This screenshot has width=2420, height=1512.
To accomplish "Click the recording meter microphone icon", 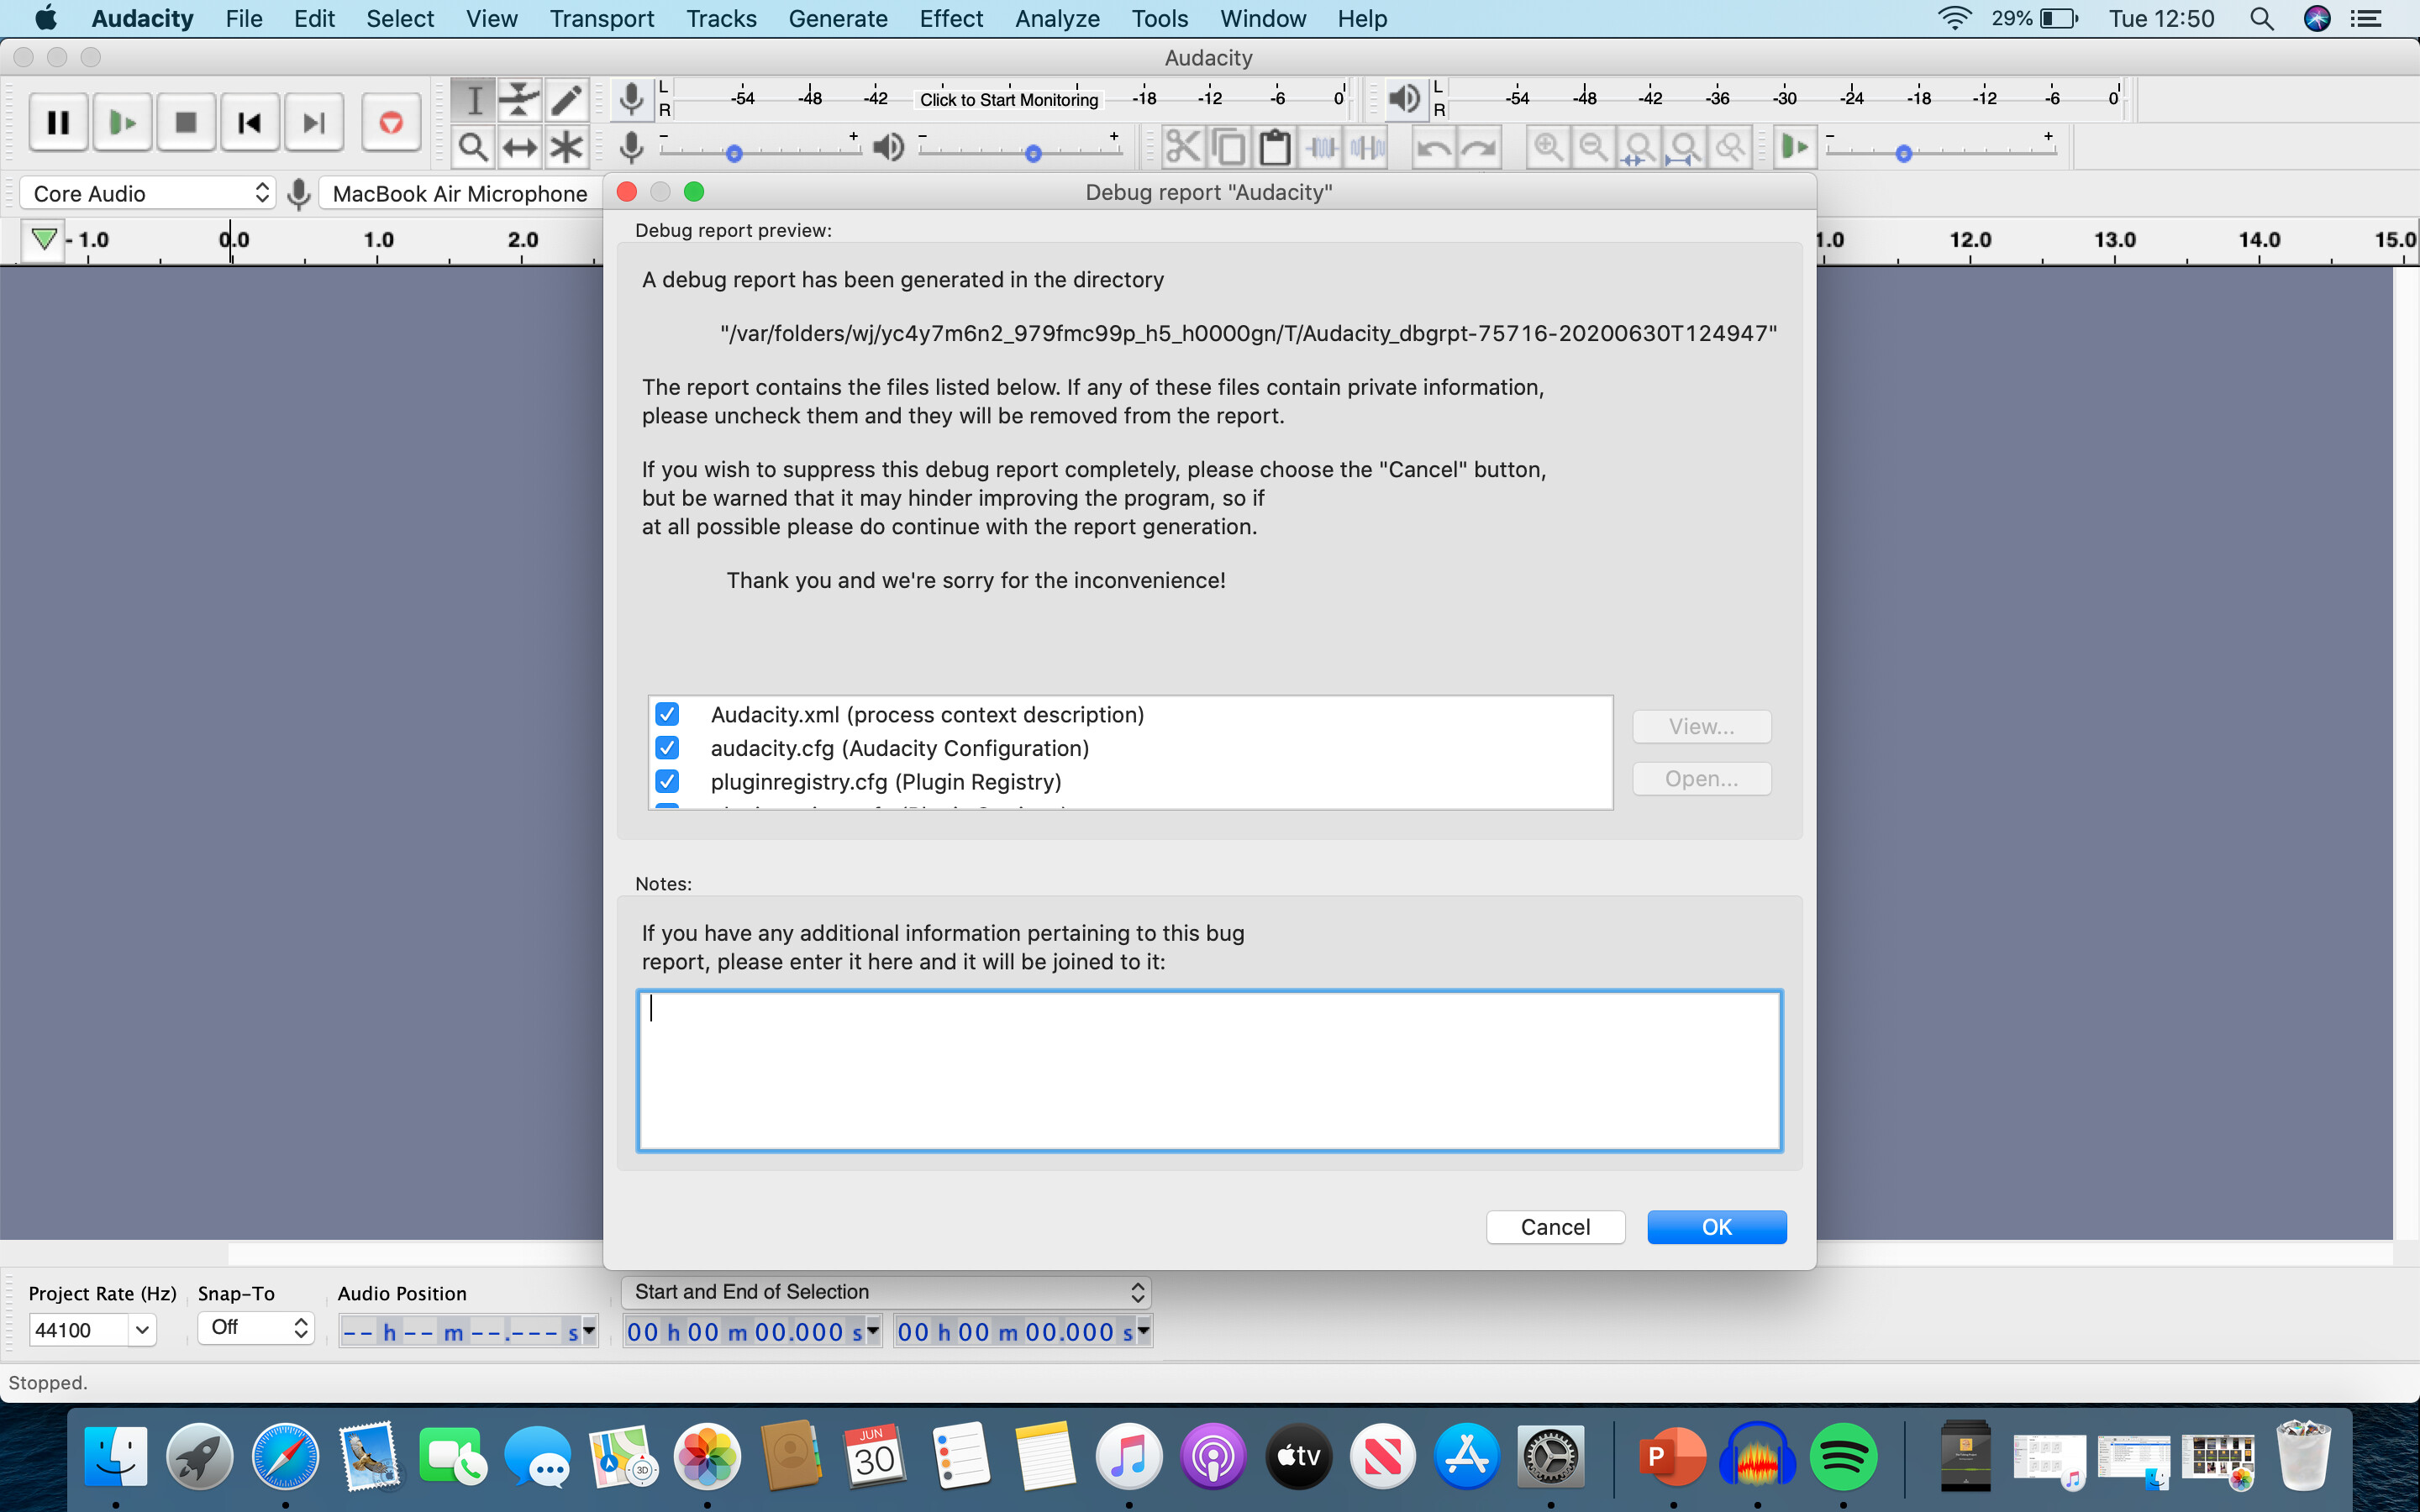I will point(631,99).
